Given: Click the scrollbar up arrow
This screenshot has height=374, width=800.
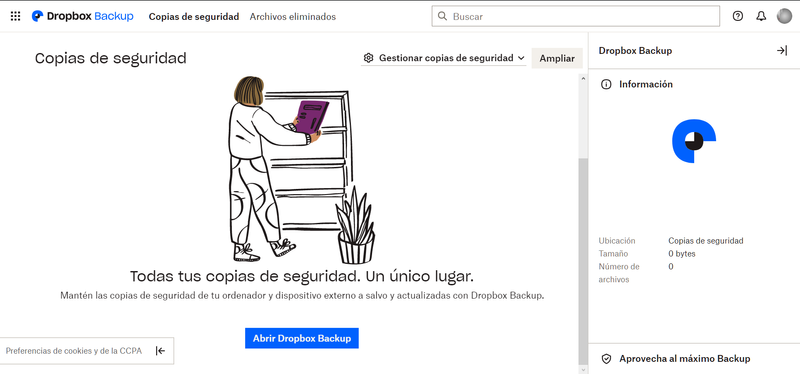Looking at the screenshot, I should click(583, 79).
